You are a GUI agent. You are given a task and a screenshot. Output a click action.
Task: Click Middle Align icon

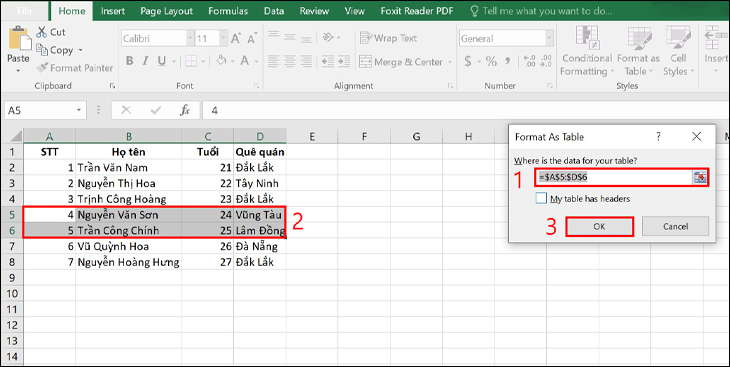[x=290, y=37]
